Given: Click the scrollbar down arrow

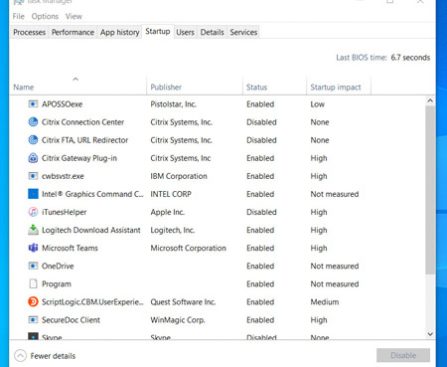Looking at the screenshot, I should (x=430, y=334).
